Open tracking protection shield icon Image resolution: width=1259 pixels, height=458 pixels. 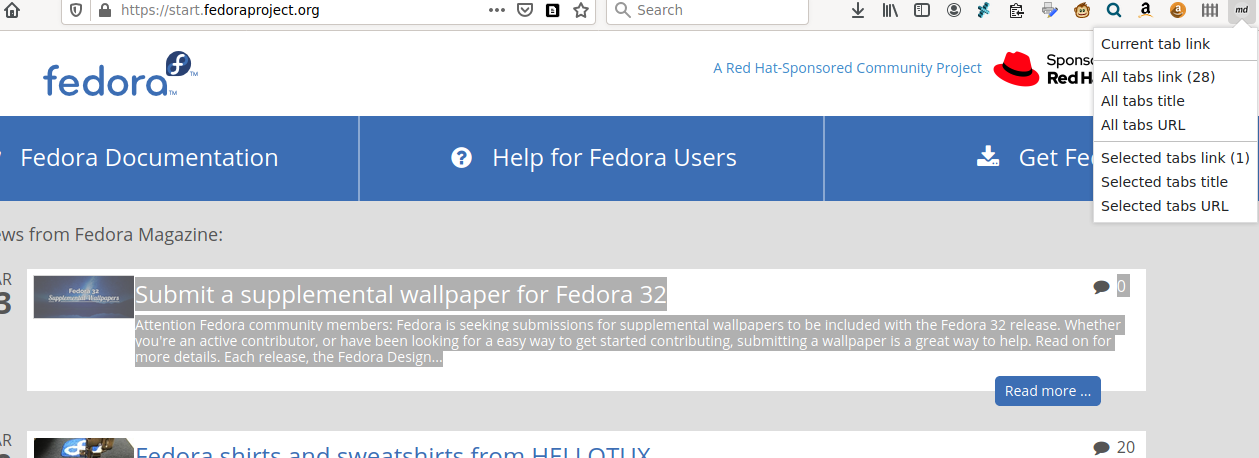click(78, 10)
